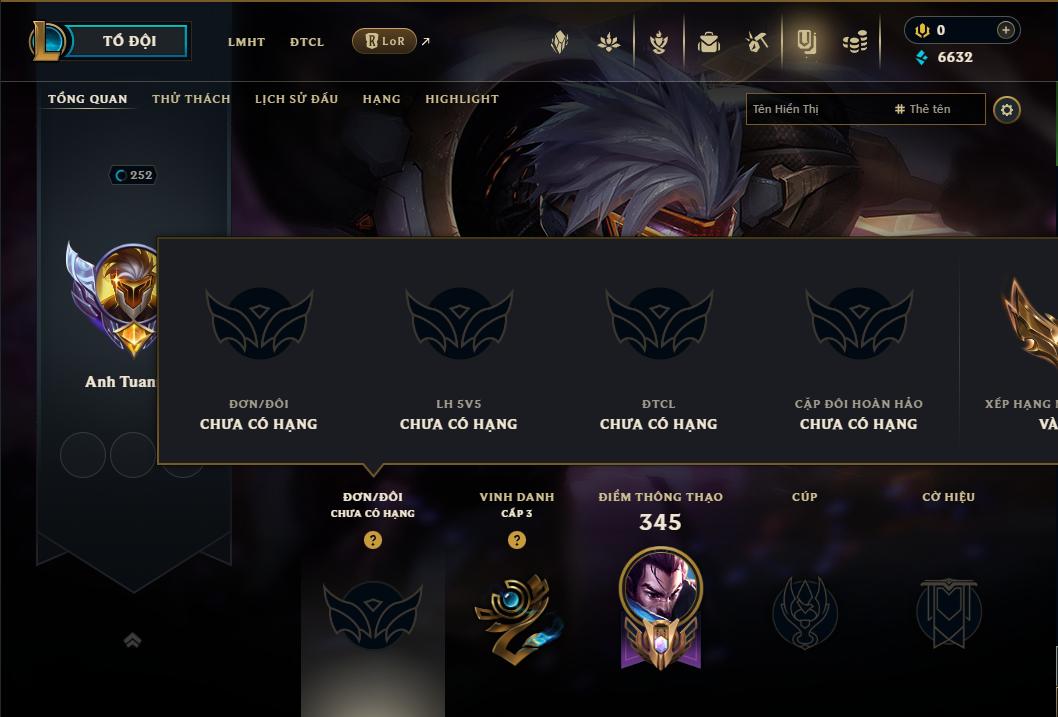Select the Điểm Thông Thạo champion mastery emblem

661,609
